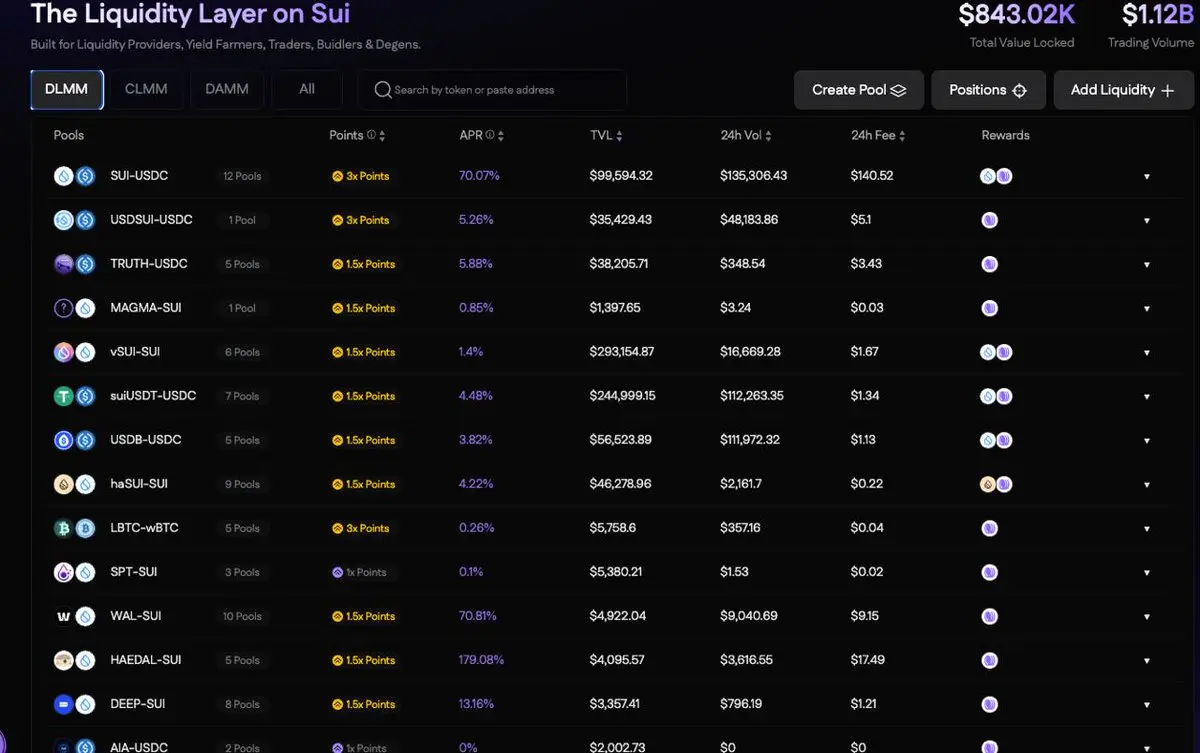Switch to the All pools tab
Image resolution: width=1200 pixels, height=753 pixels.
point(307,89)
